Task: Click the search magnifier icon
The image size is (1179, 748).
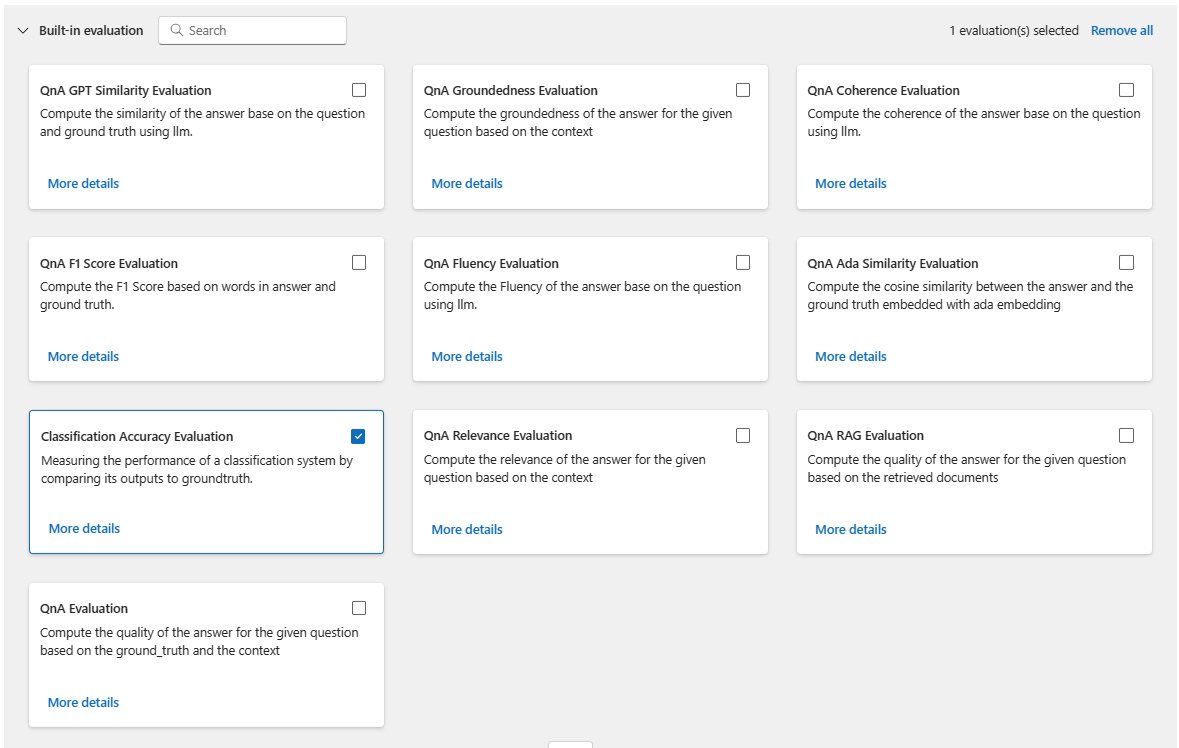Action: click(177, 31)
